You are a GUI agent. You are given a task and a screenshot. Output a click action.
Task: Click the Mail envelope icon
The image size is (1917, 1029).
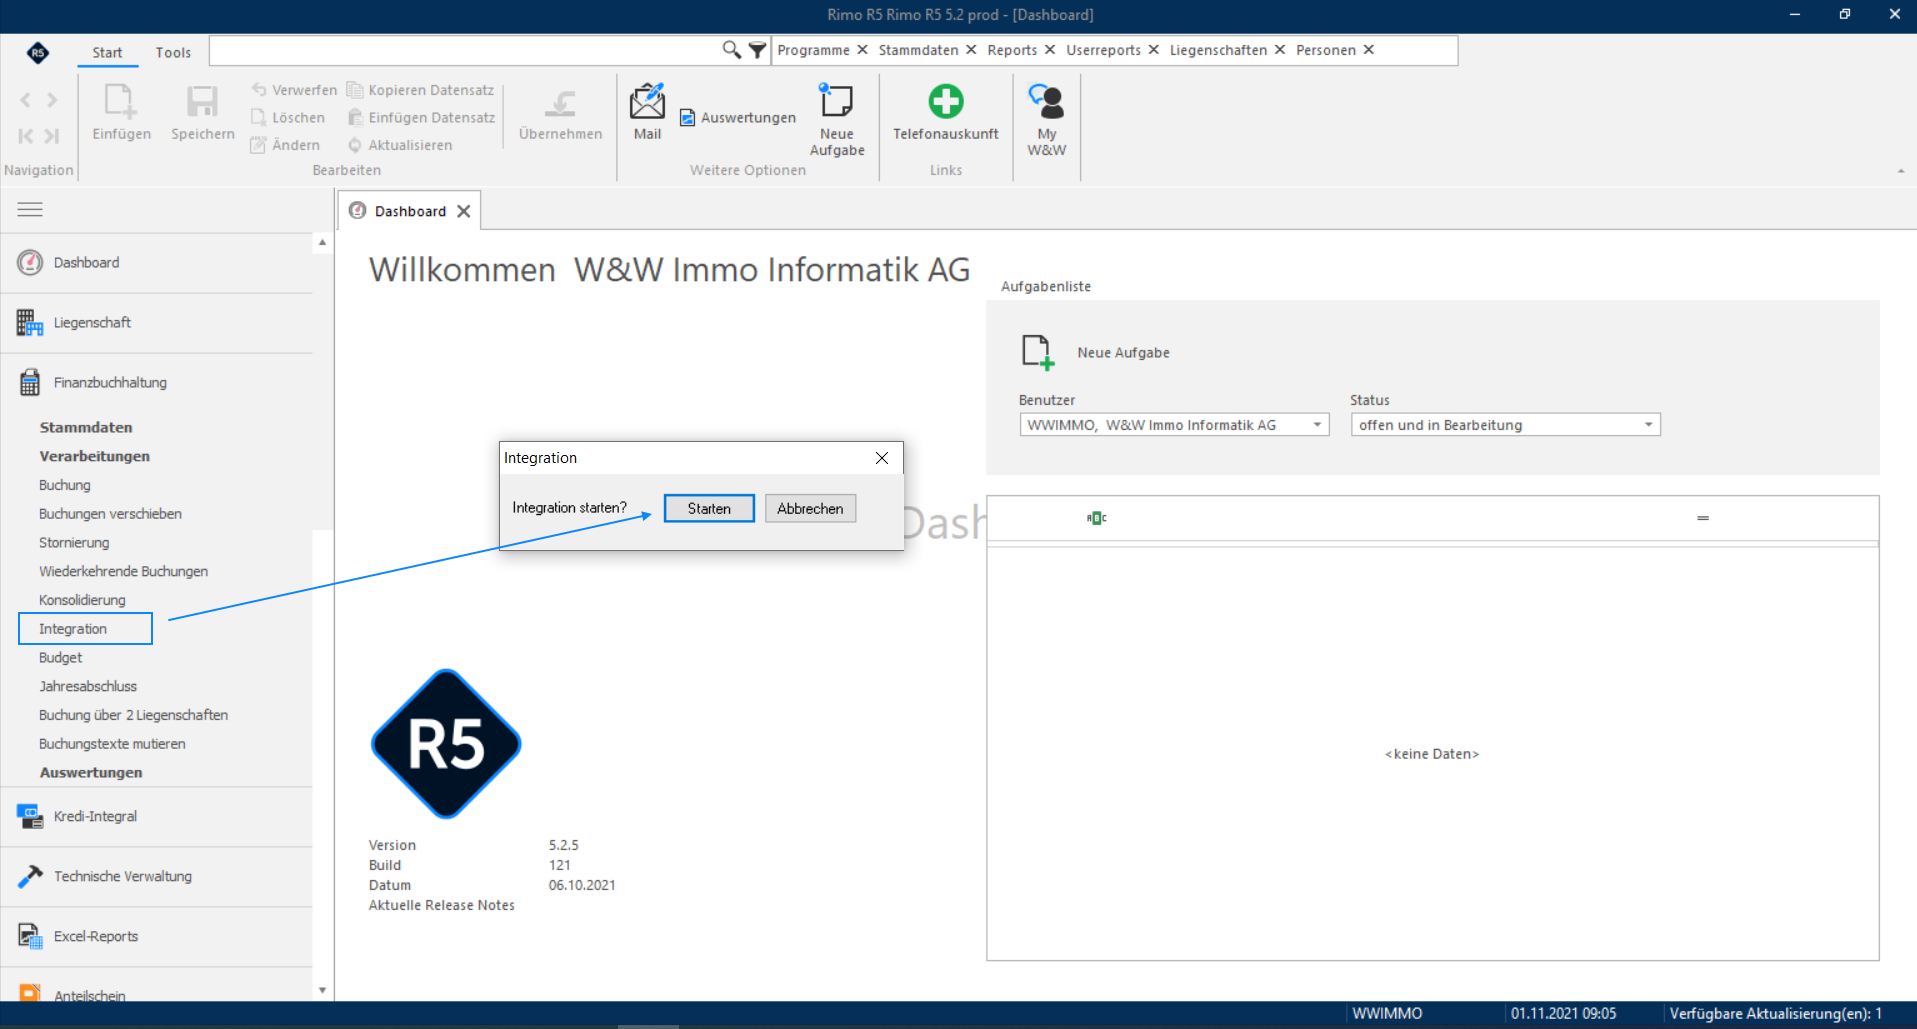click(x=647, y=102)
